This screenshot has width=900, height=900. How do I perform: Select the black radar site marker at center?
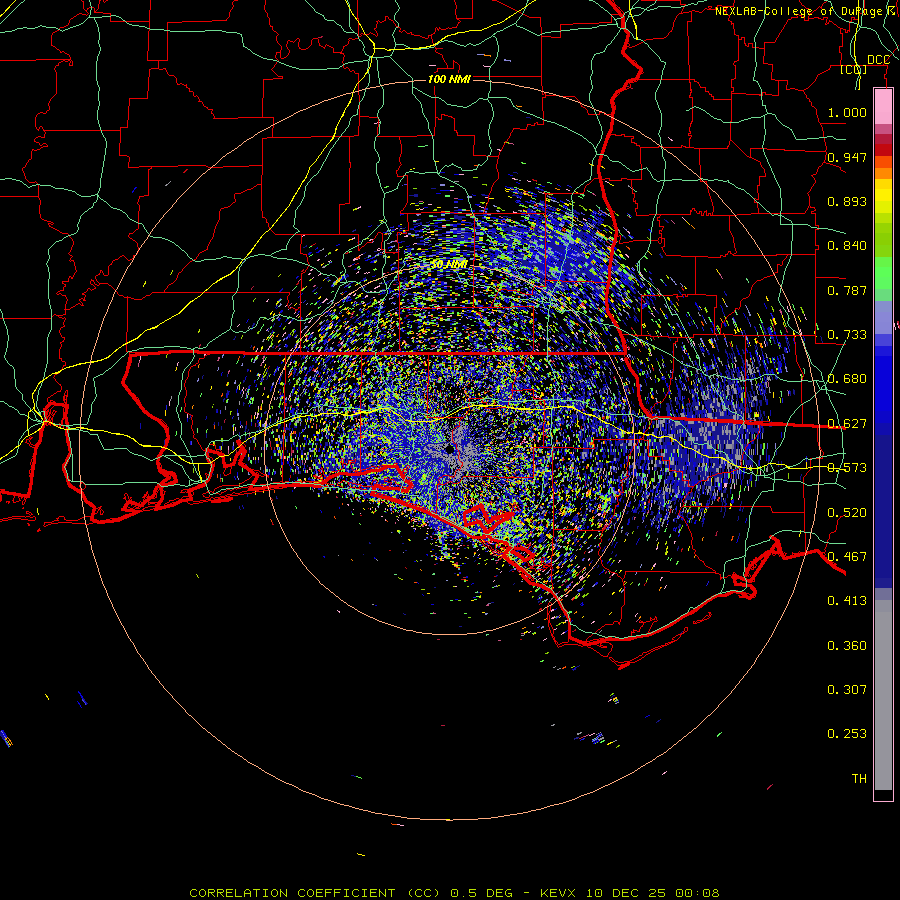449,449
